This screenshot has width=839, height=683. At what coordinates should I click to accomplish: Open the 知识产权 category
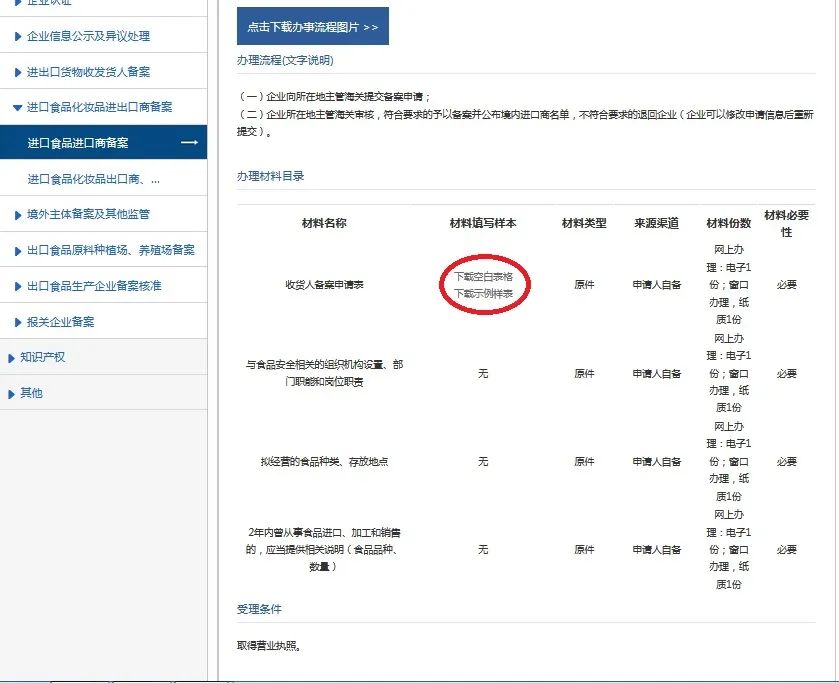point(43,357)
